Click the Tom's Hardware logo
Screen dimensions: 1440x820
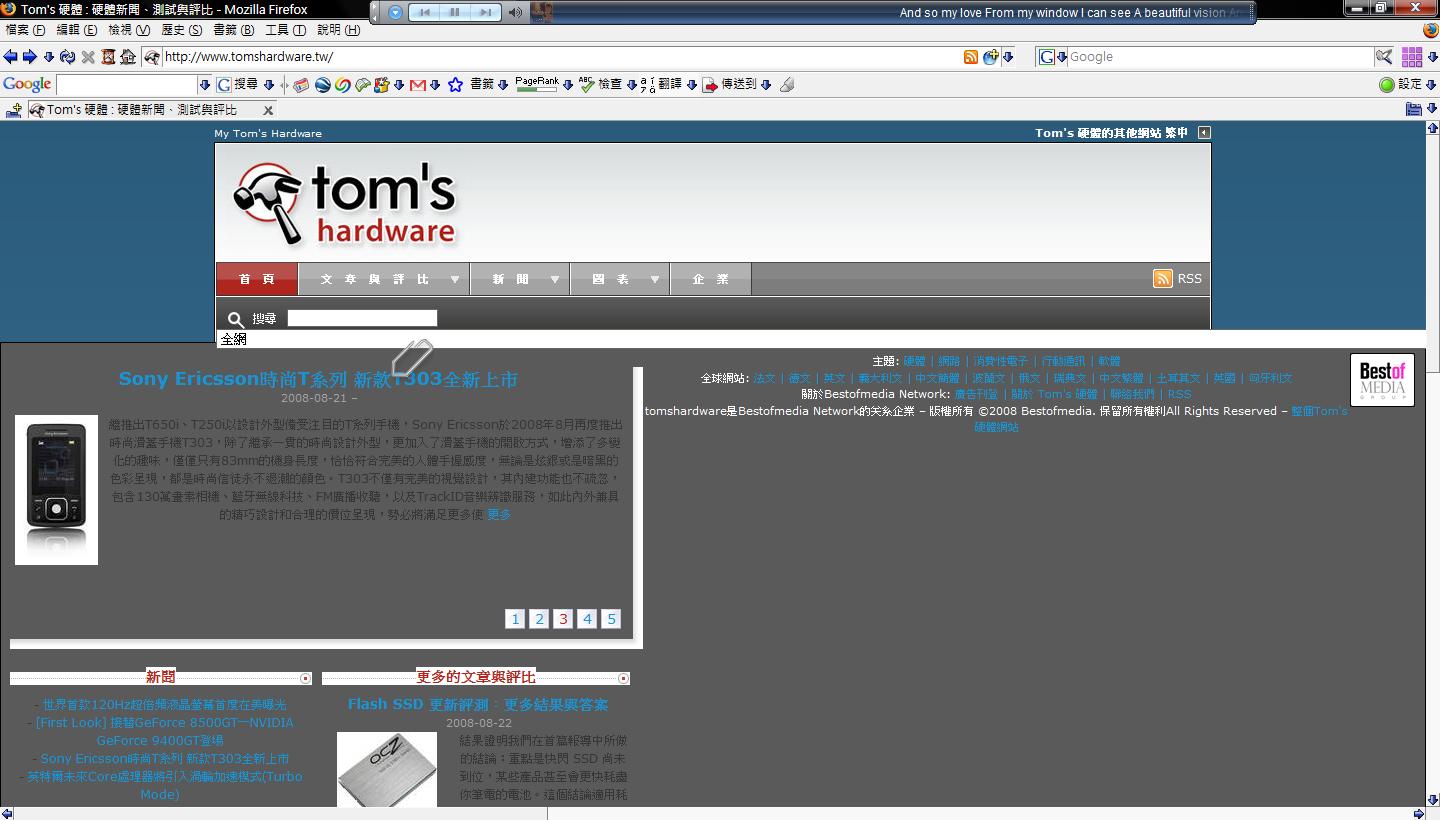tap(345, 204)
